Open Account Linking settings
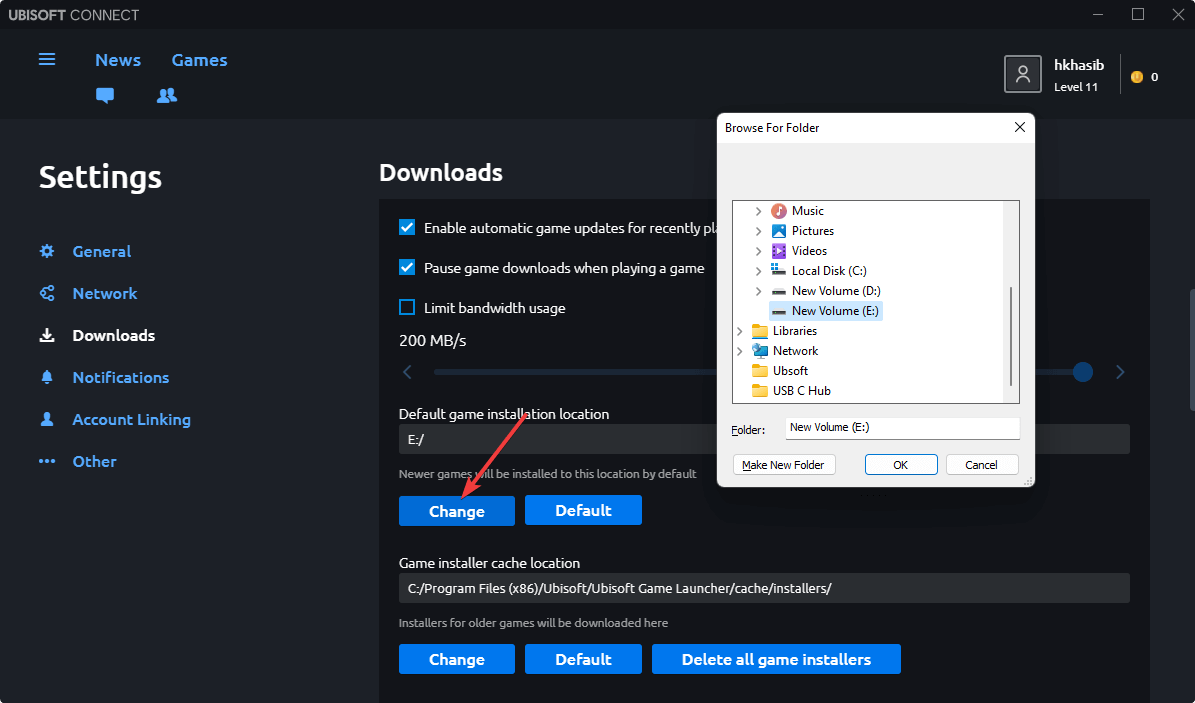1195x703 pixels. pyautogui.click(x=131, y=419)
